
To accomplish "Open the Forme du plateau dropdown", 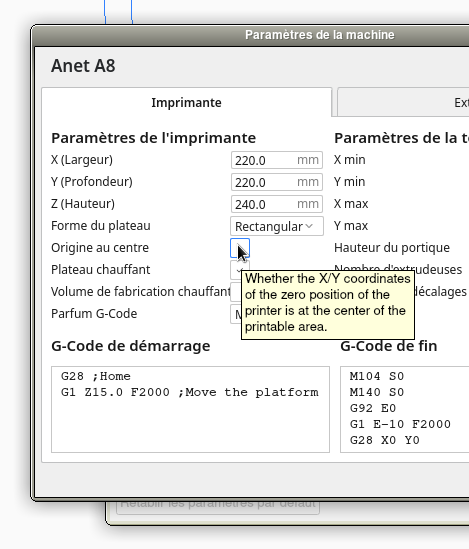I will coord(276,226).
